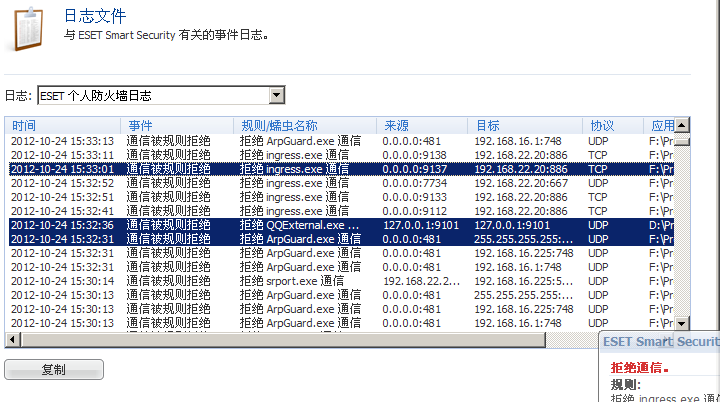This screenshot has width=720, height=402.
Task: Sort by the 时间 column header
Action: [x=62, y=125]
